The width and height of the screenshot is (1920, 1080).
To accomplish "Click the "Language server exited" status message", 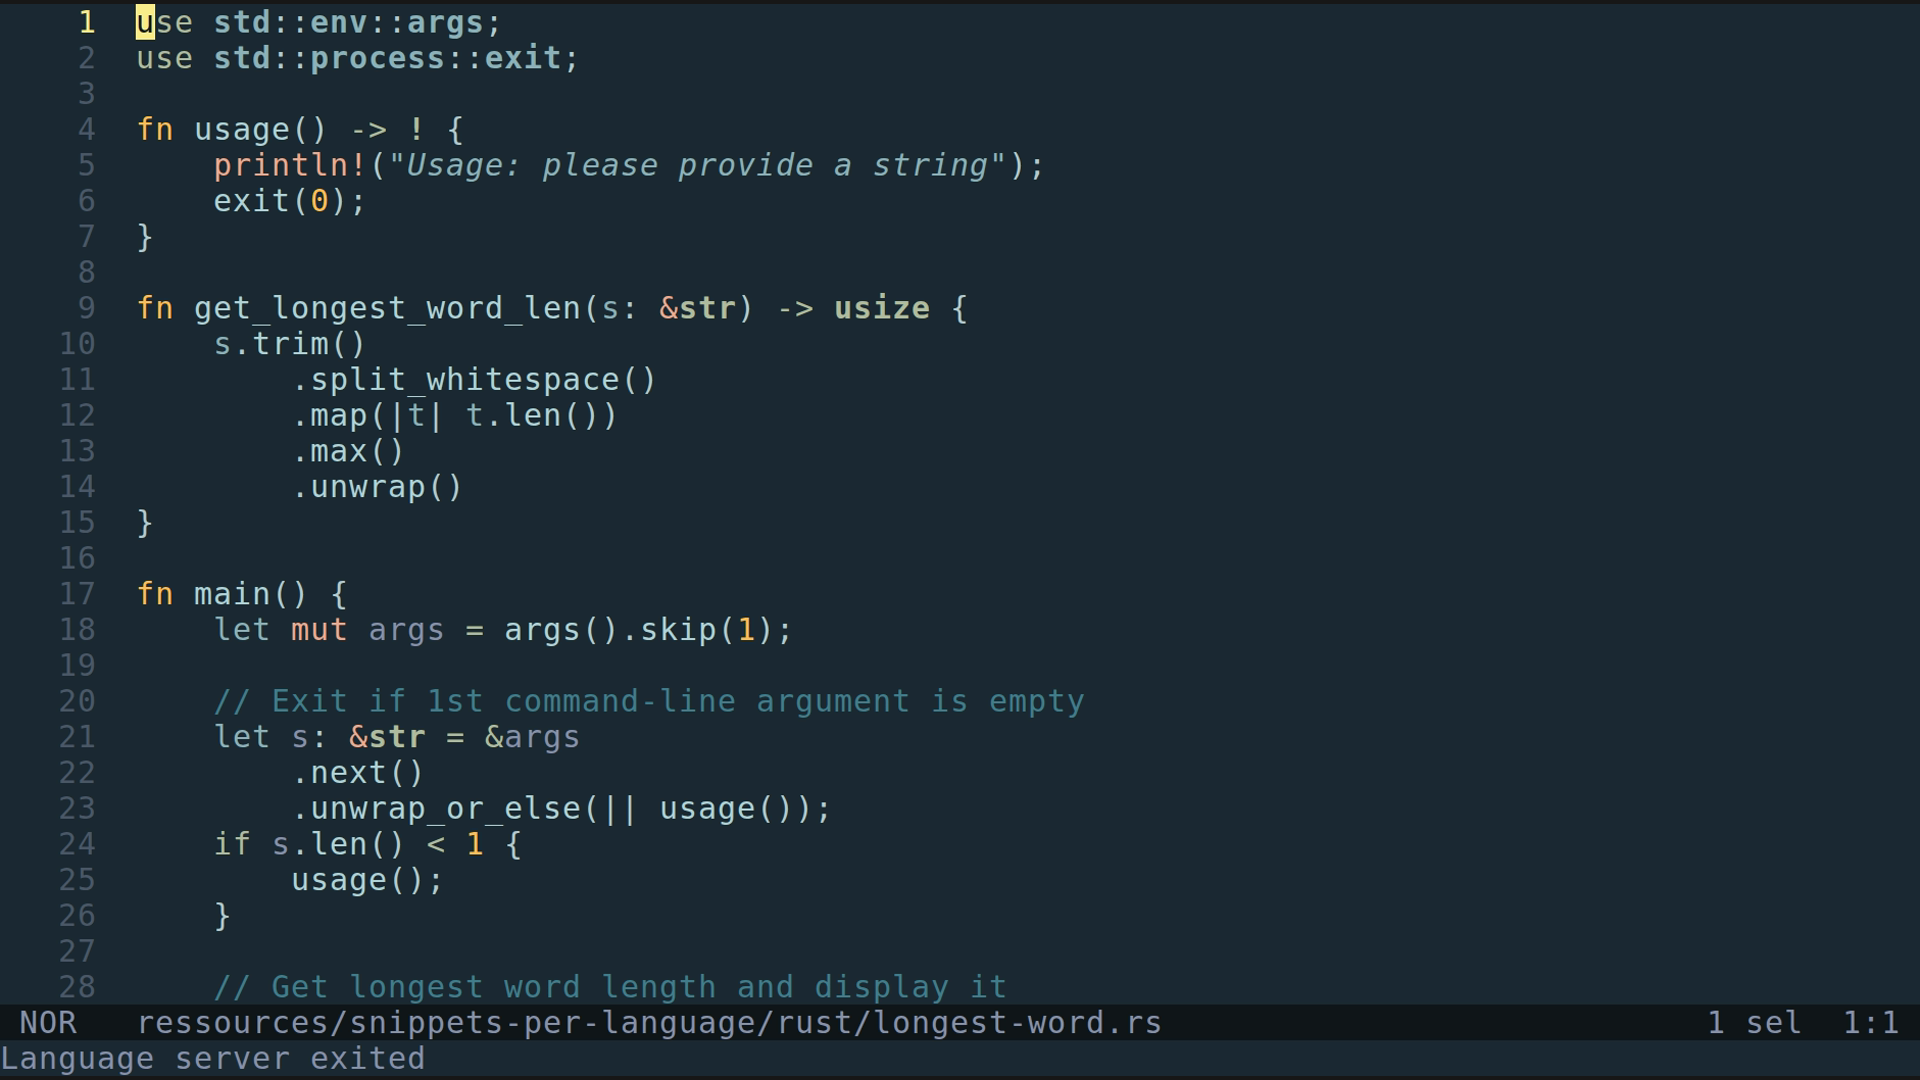I will (213, 1059).
